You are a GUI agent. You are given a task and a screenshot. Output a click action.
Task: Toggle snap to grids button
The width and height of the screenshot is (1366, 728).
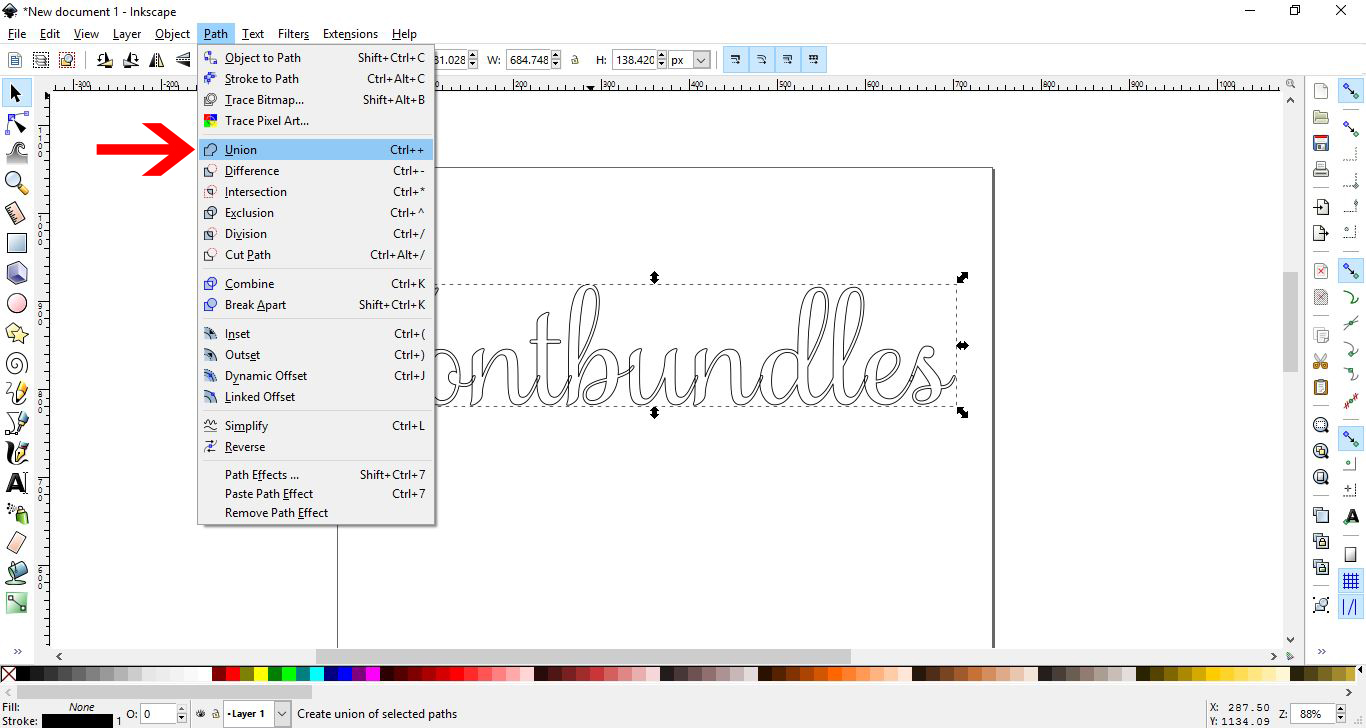(1351, 581)
